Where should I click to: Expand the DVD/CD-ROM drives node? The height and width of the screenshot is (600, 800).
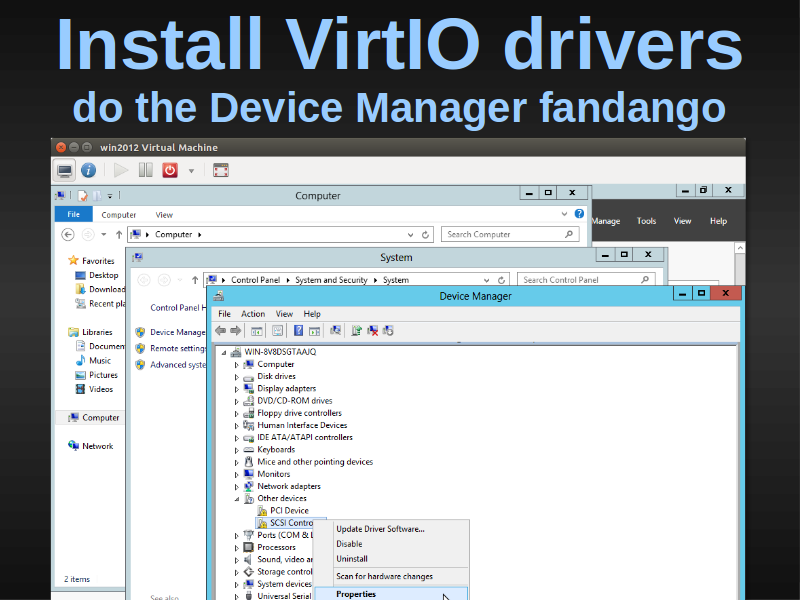[x=236, y=402]
